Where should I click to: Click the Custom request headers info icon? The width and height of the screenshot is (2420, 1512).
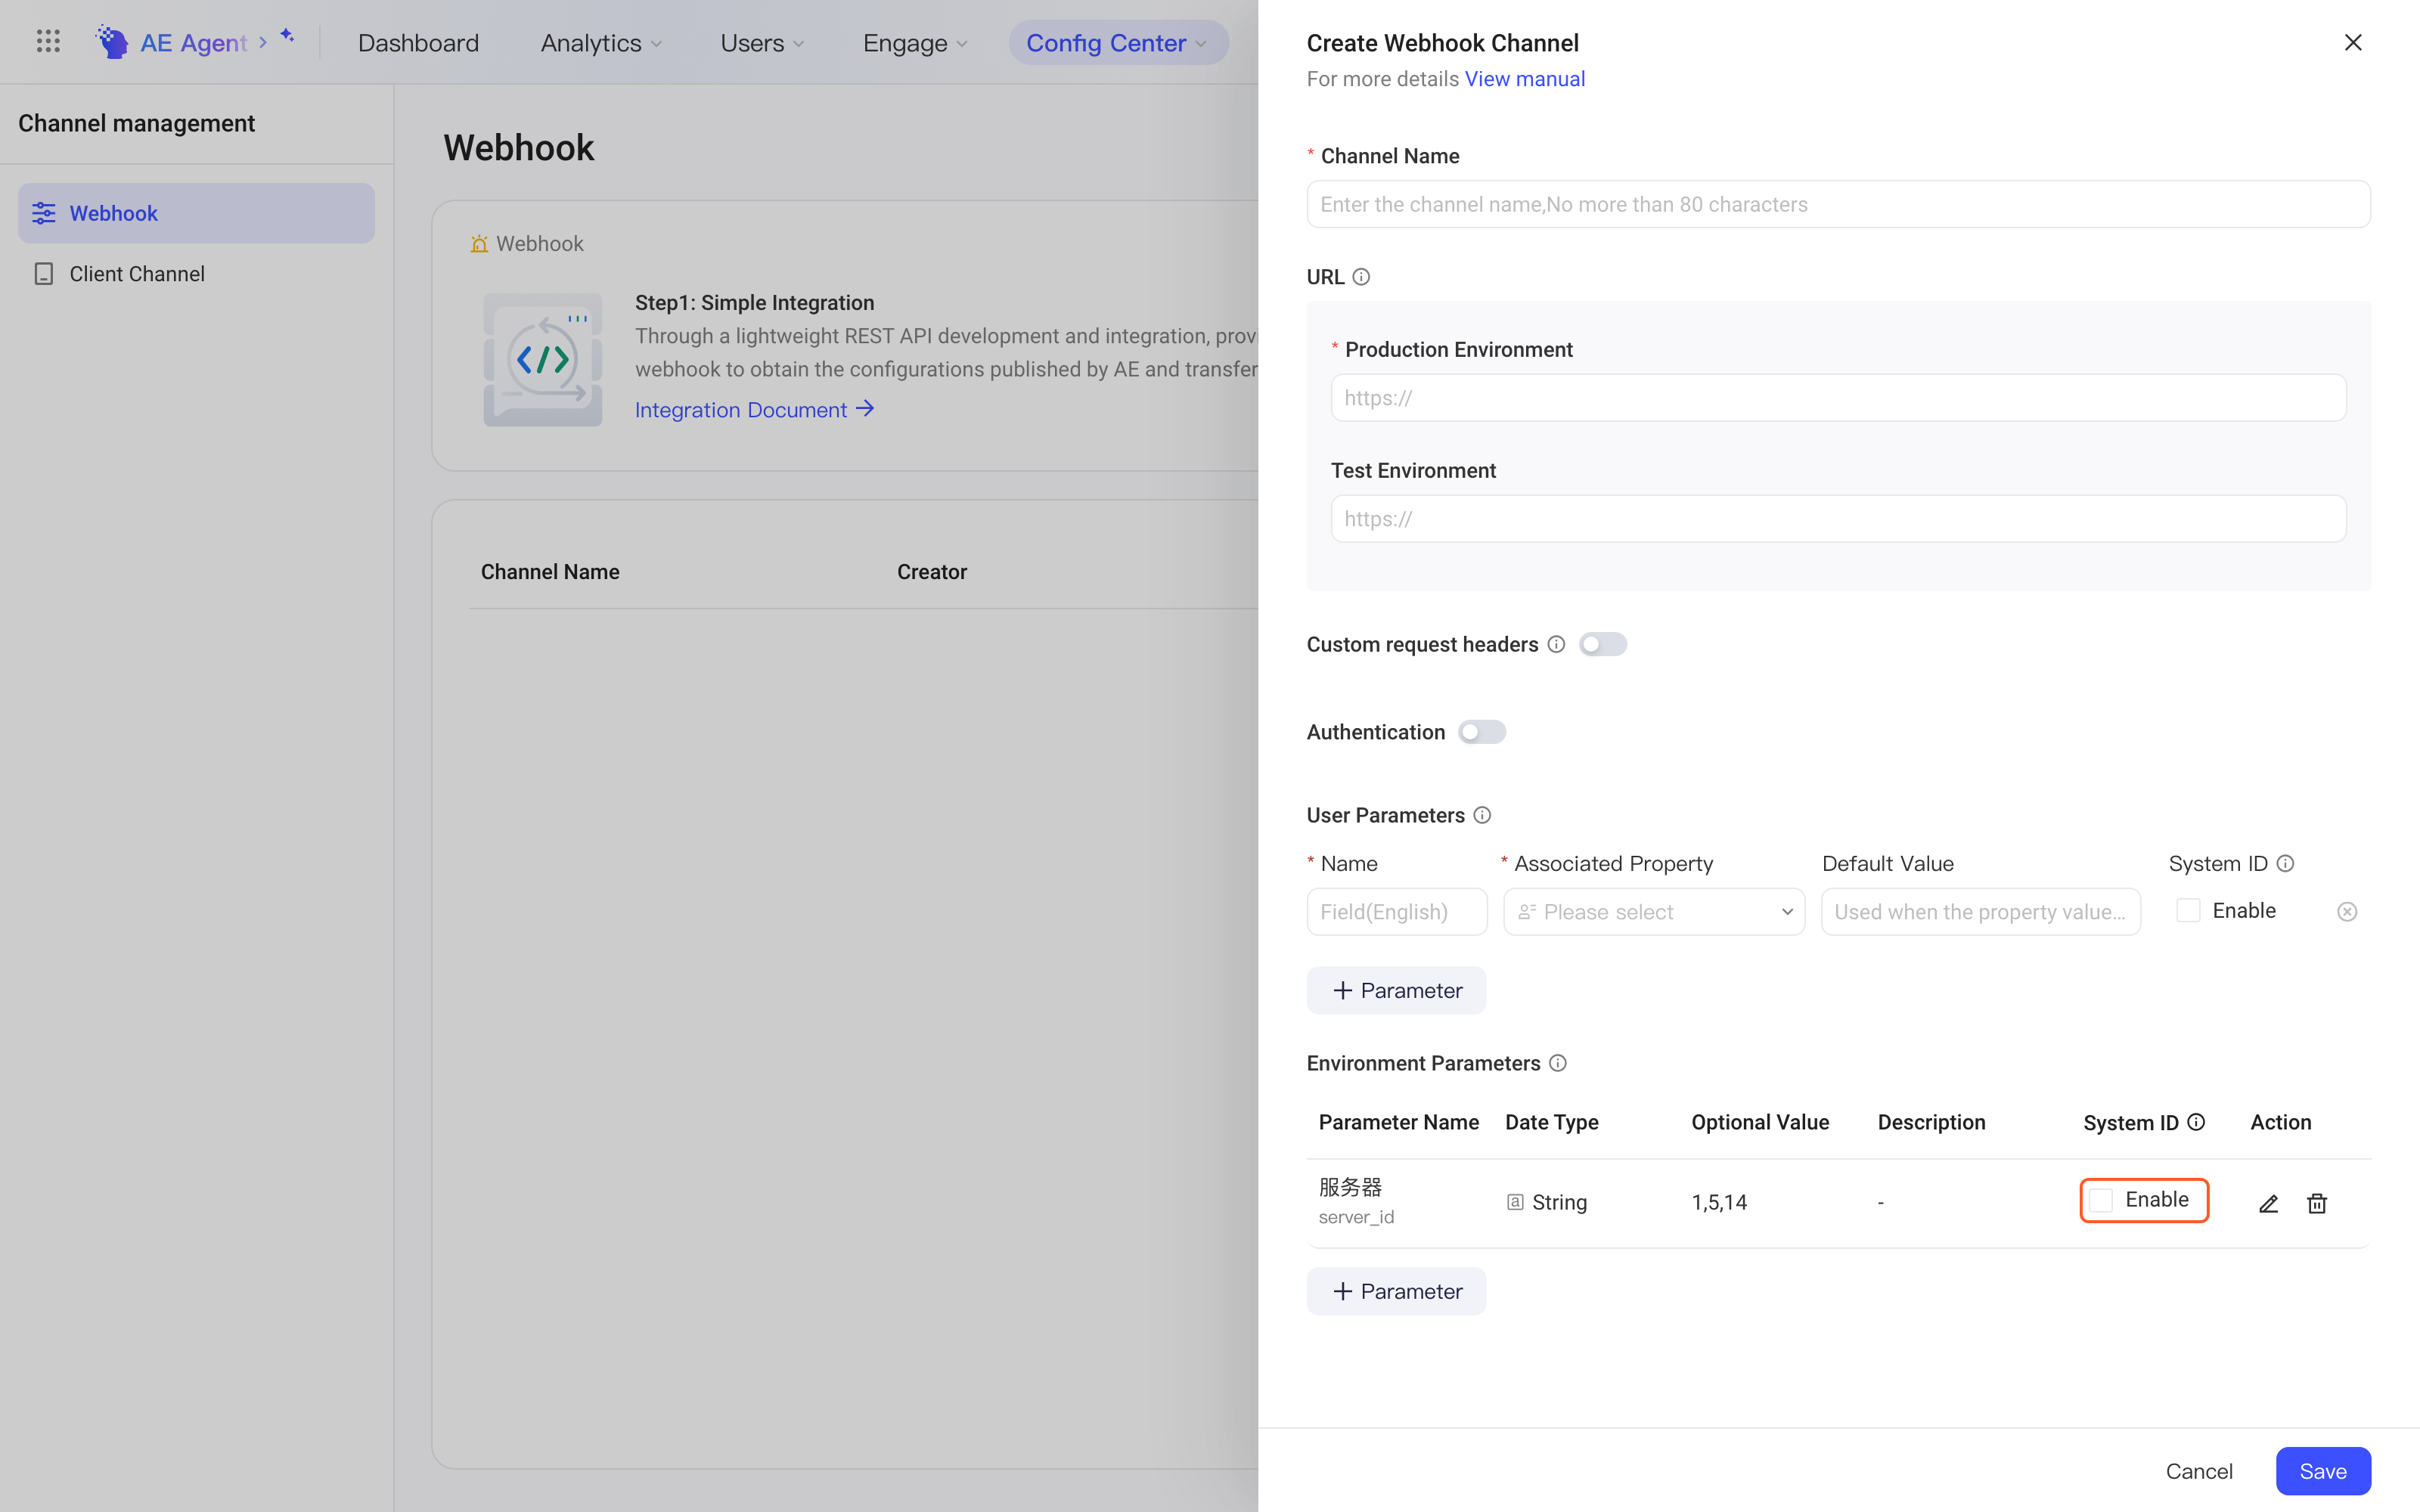coord(1556,644)
